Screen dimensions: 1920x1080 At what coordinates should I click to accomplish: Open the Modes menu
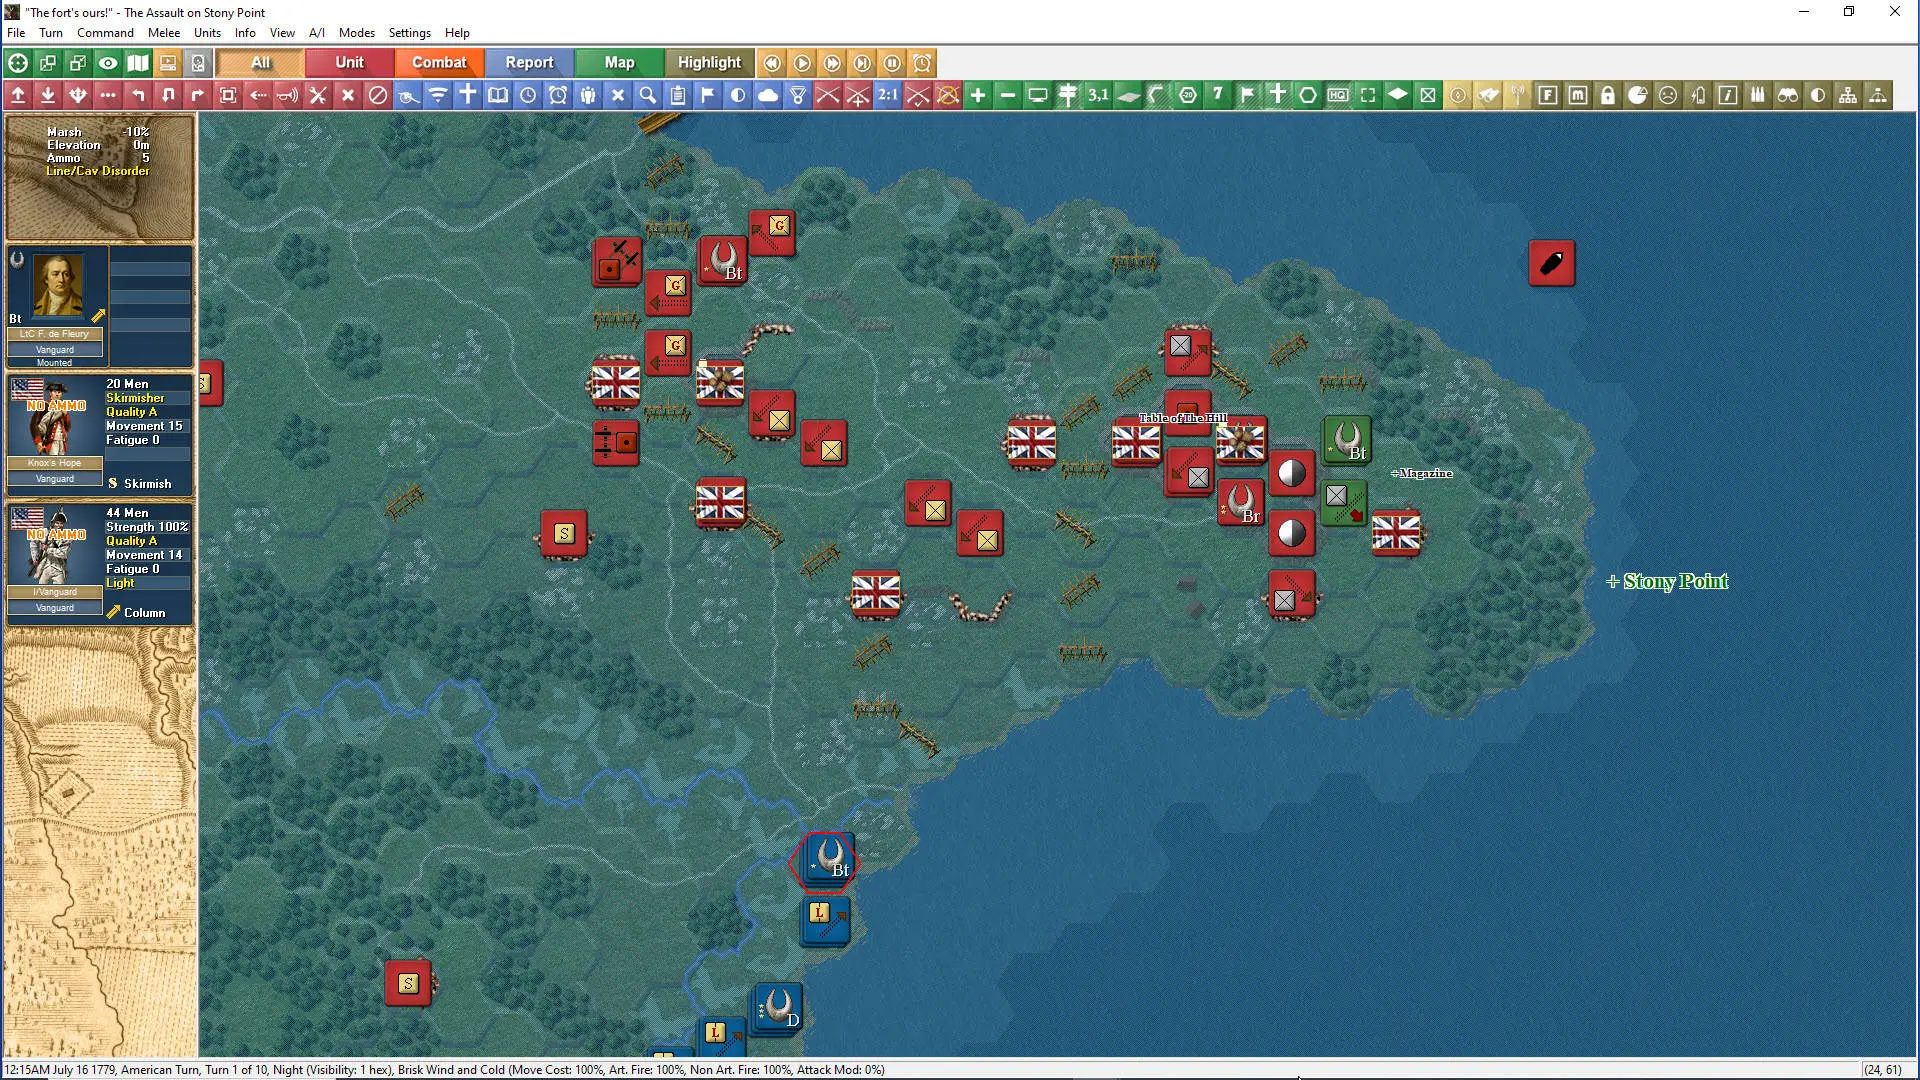tap(356, 33)
